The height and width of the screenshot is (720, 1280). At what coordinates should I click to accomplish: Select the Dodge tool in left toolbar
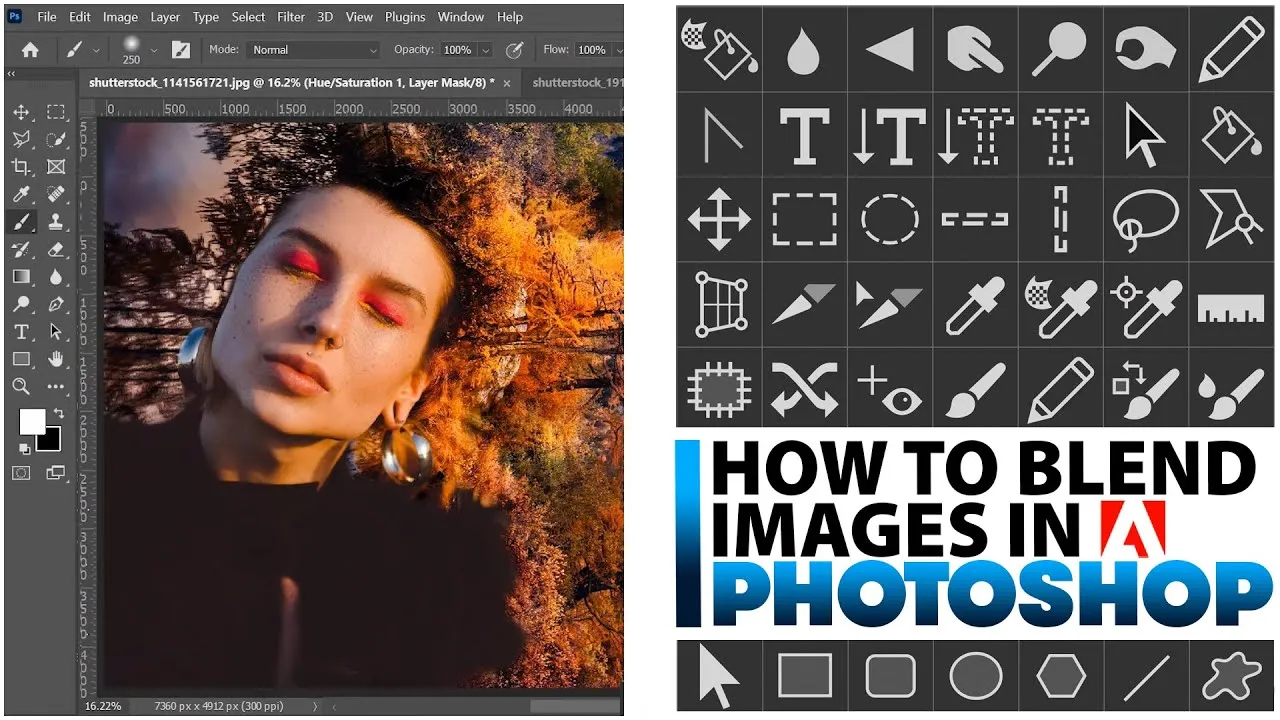point(21,304)
